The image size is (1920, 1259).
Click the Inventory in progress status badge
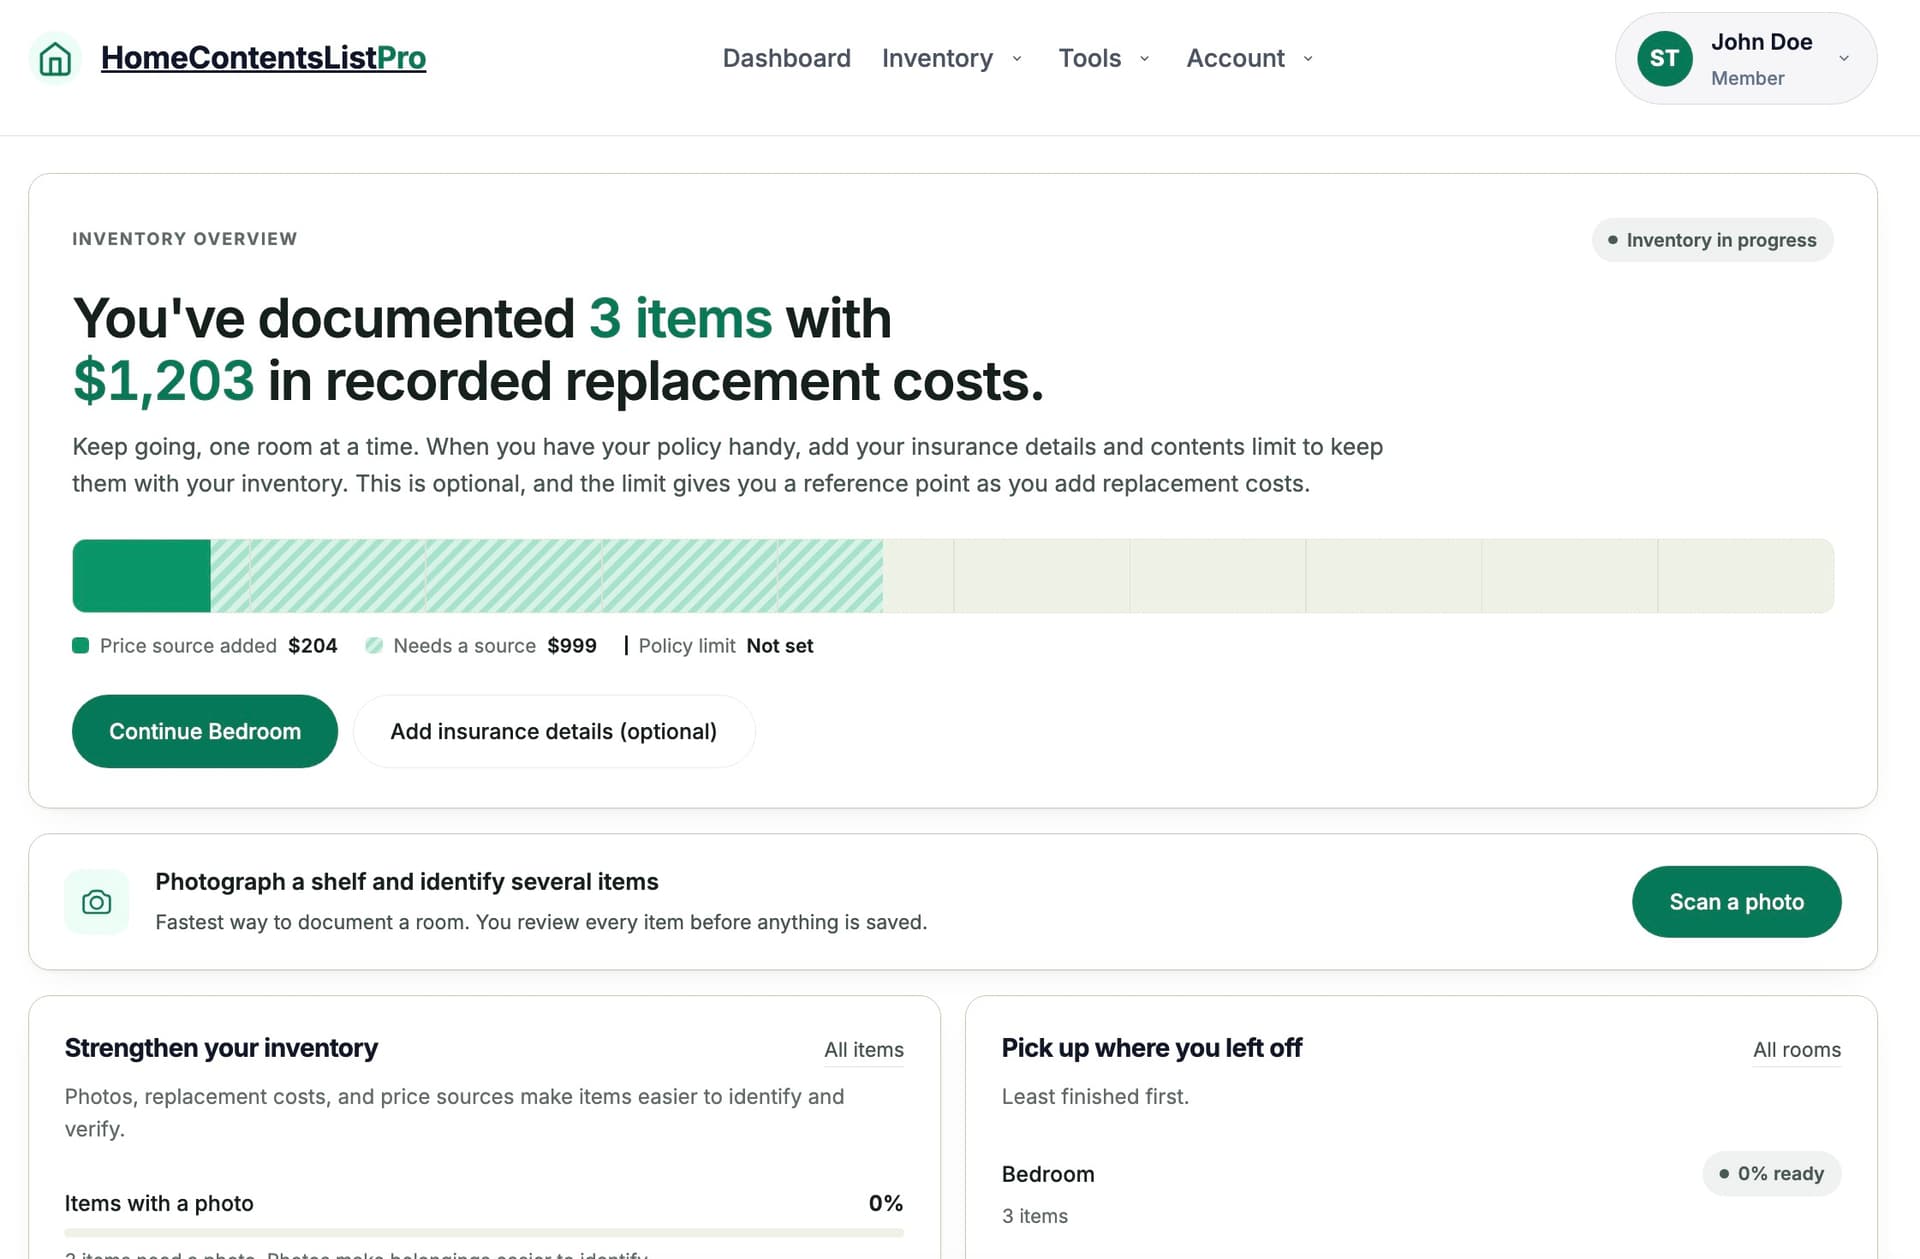pyautogui.click(x=1712, y=240)
